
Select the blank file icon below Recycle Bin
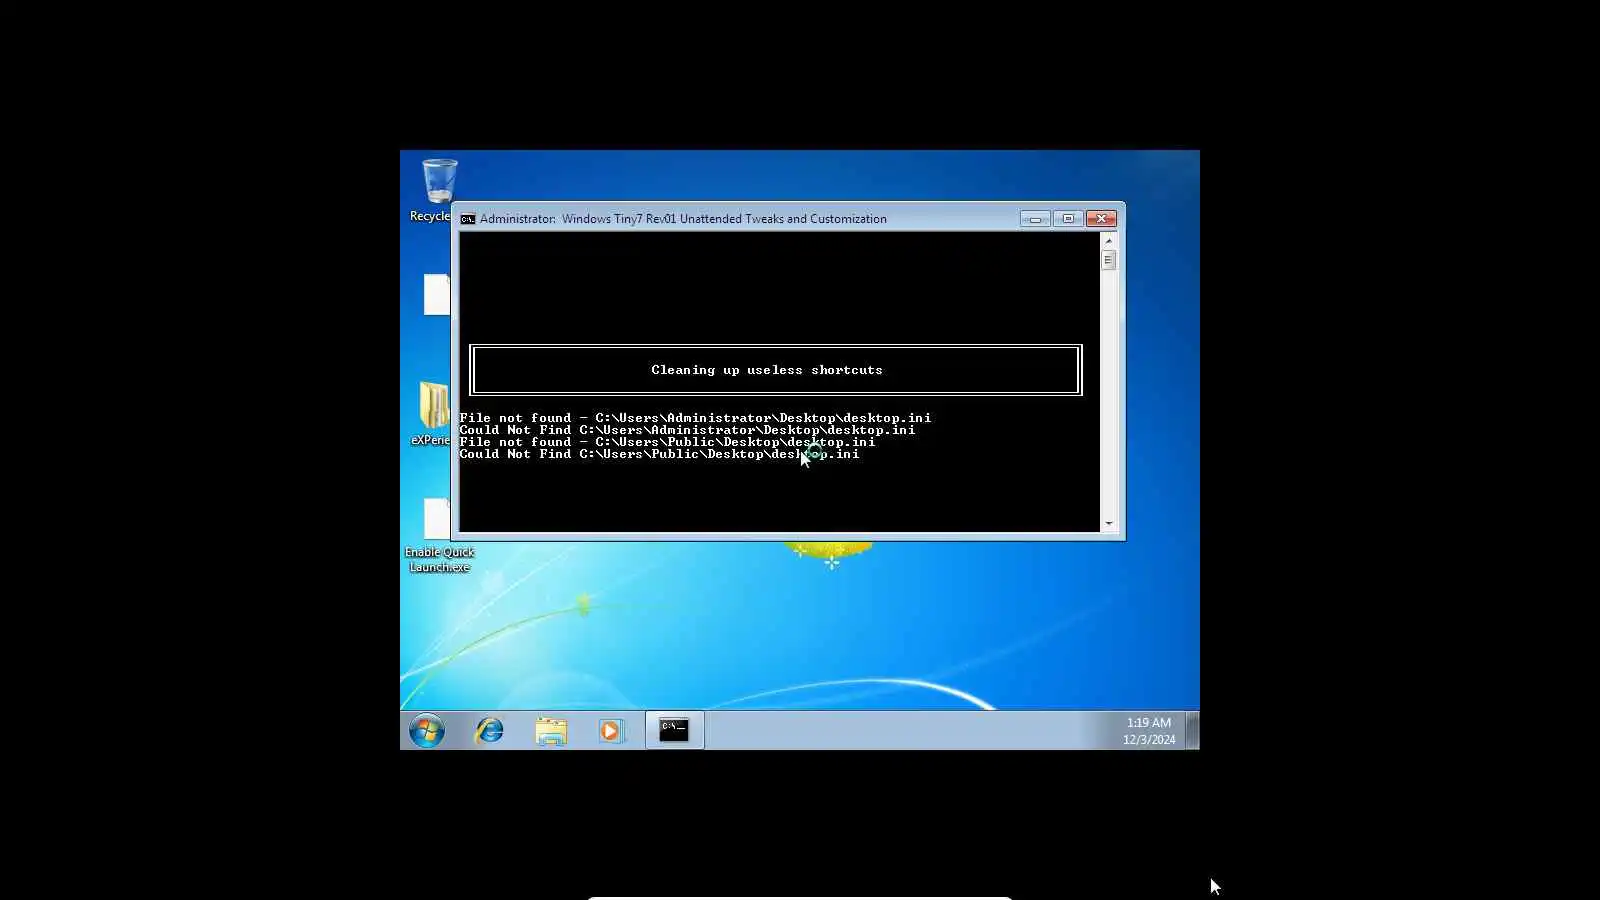437,295
